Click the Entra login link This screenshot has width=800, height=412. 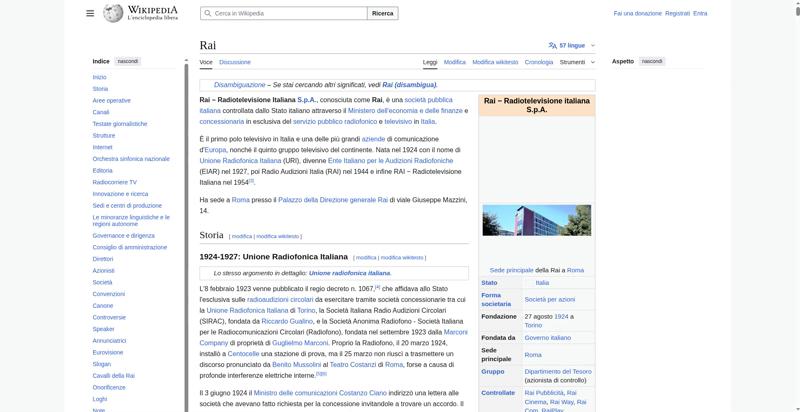[700, 13]
